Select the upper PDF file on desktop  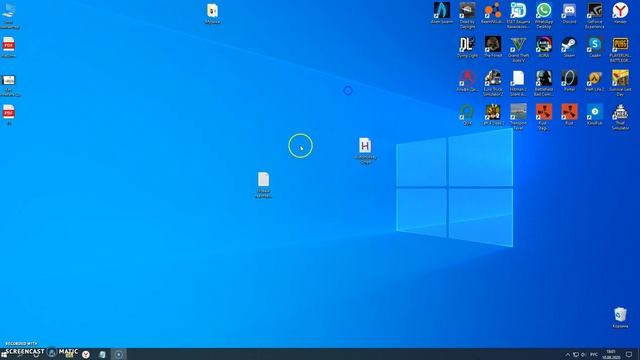pyautogui.click(x=9, y=47)
